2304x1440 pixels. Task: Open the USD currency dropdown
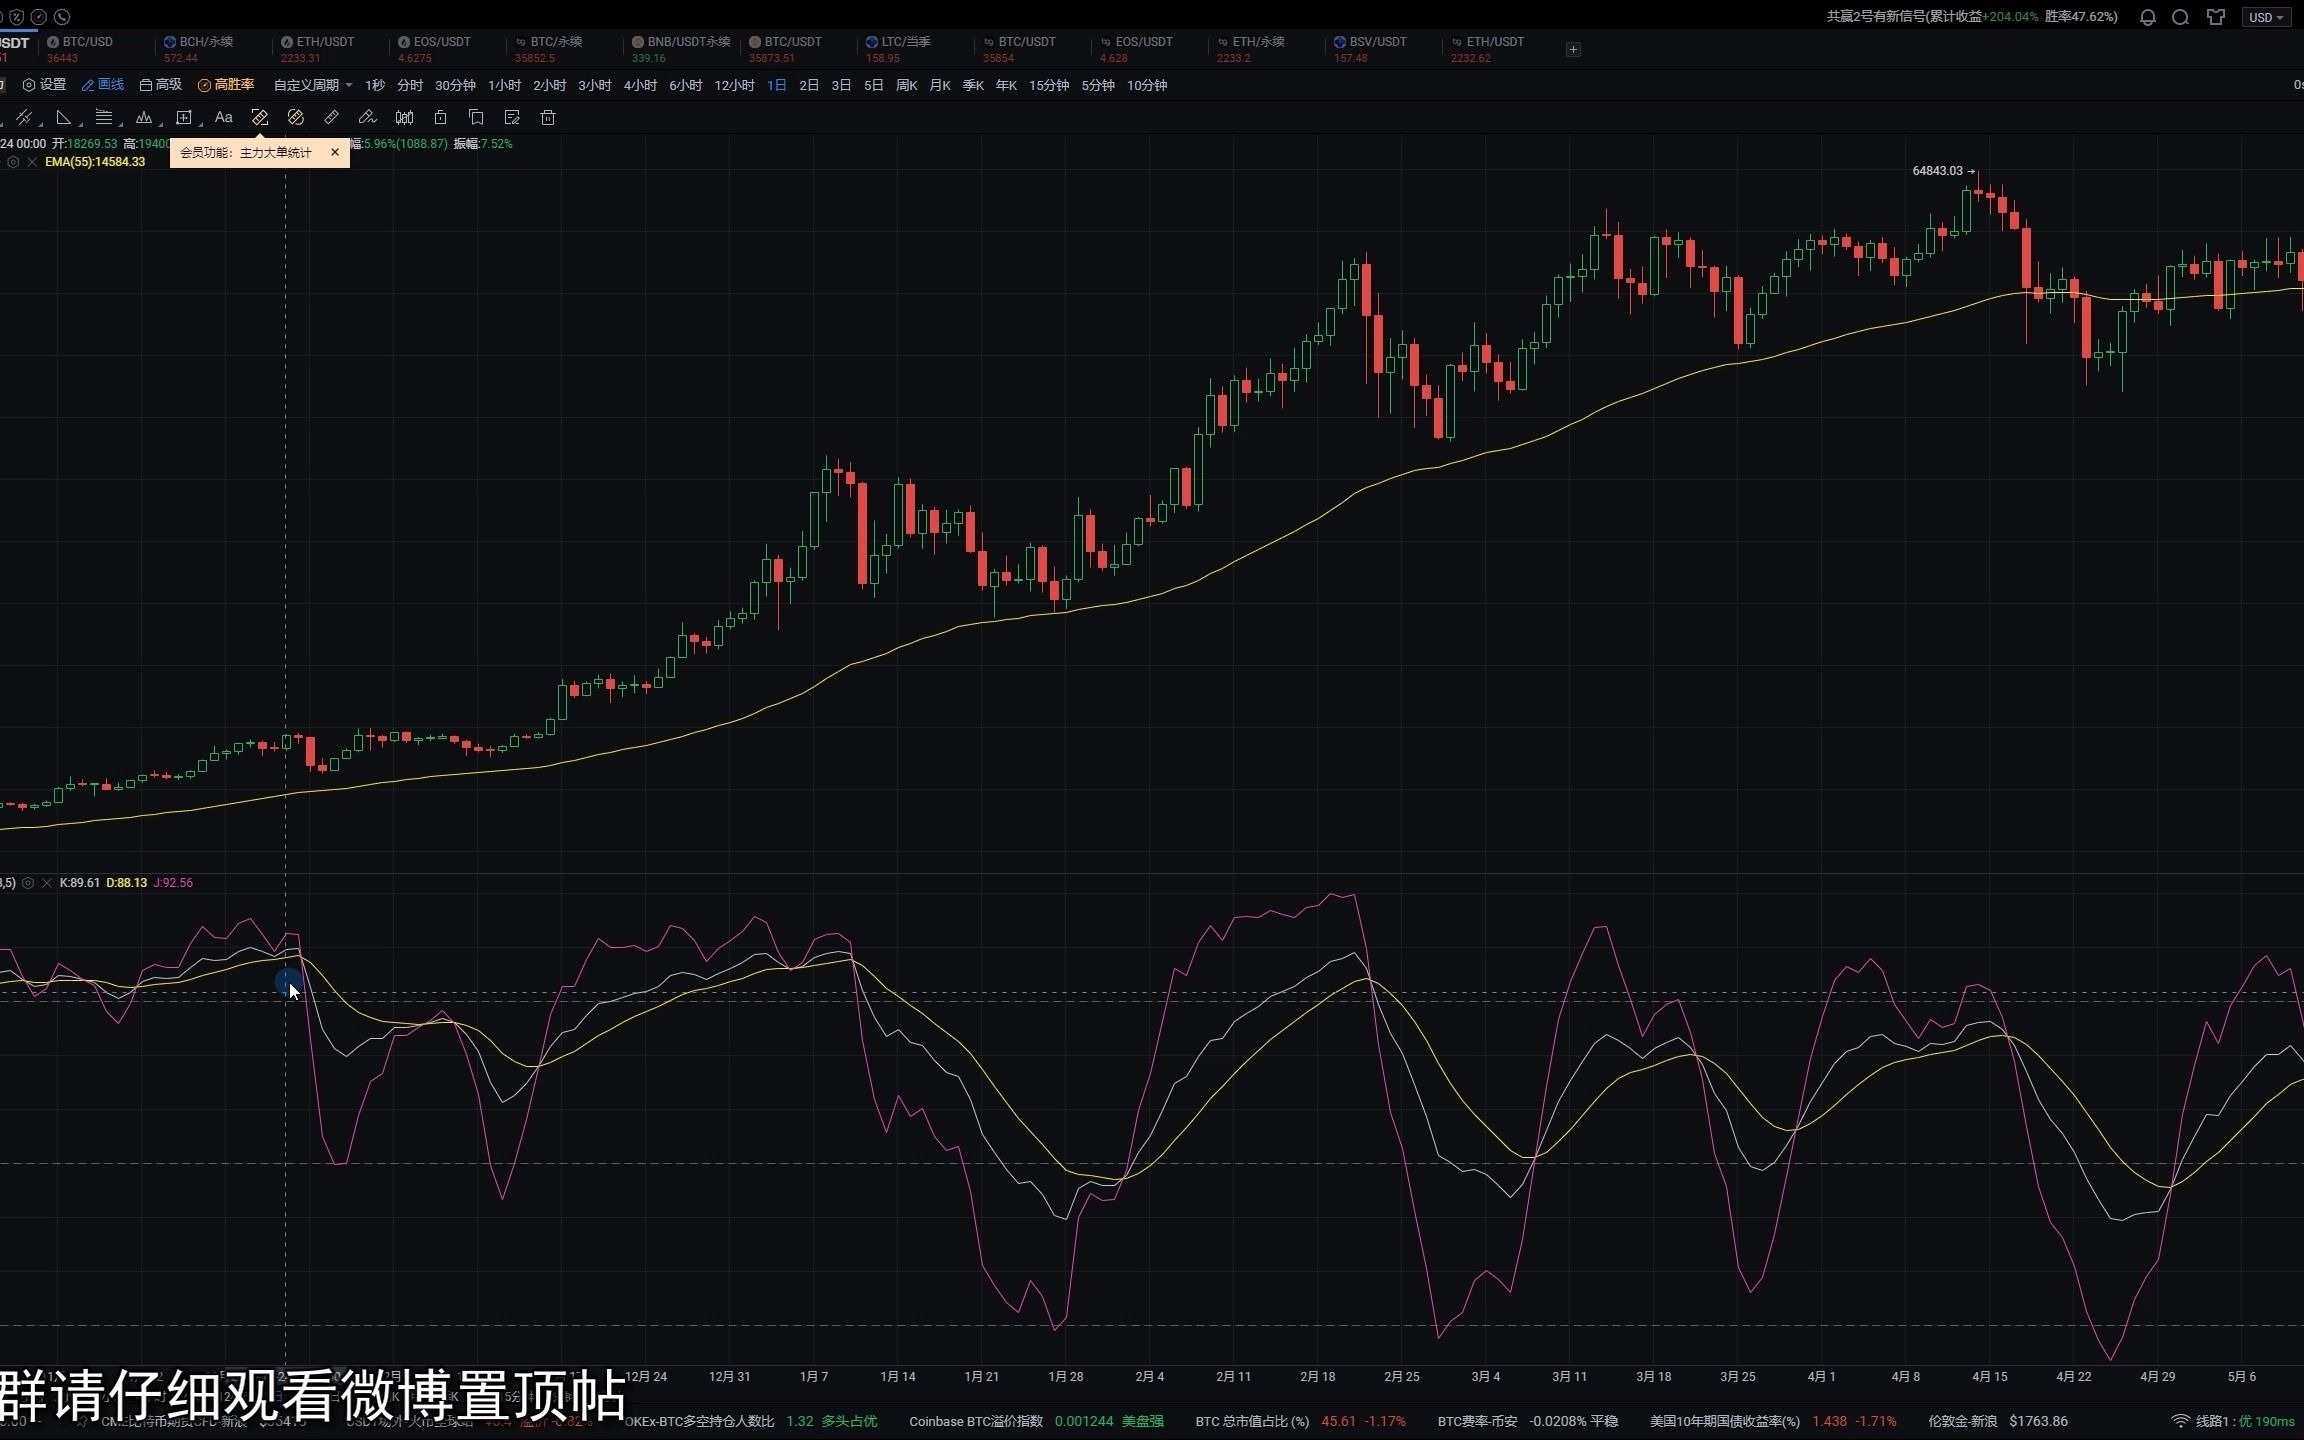point(2266,17)
